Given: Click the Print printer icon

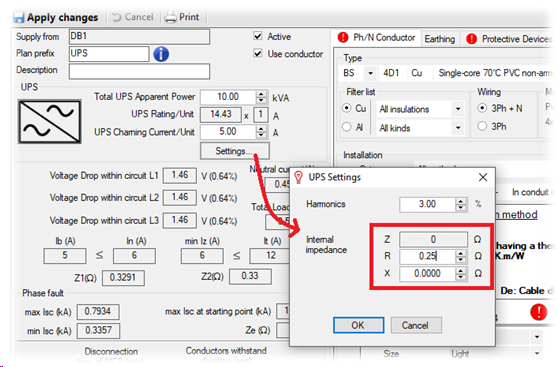Looking at the screenshot, I should 171,17.
